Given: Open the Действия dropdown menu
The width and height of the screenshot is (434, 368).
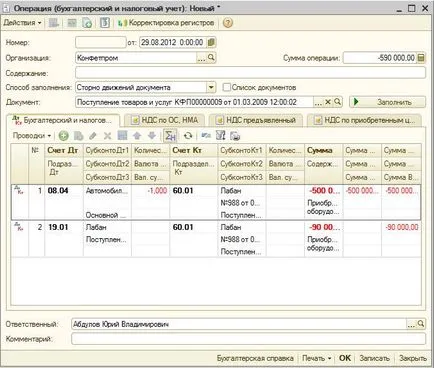Looking at the screenshot, I should [22, 23].
